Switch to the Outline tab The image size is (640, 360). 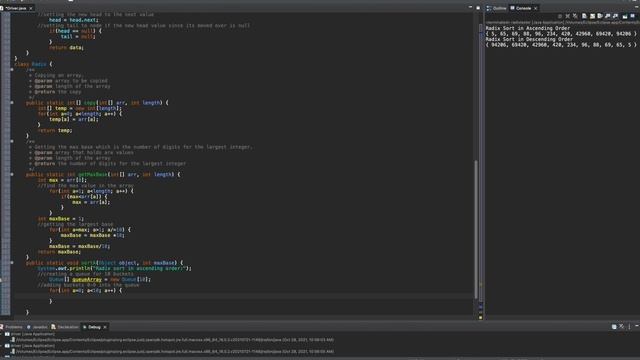[x=497, y=8]
